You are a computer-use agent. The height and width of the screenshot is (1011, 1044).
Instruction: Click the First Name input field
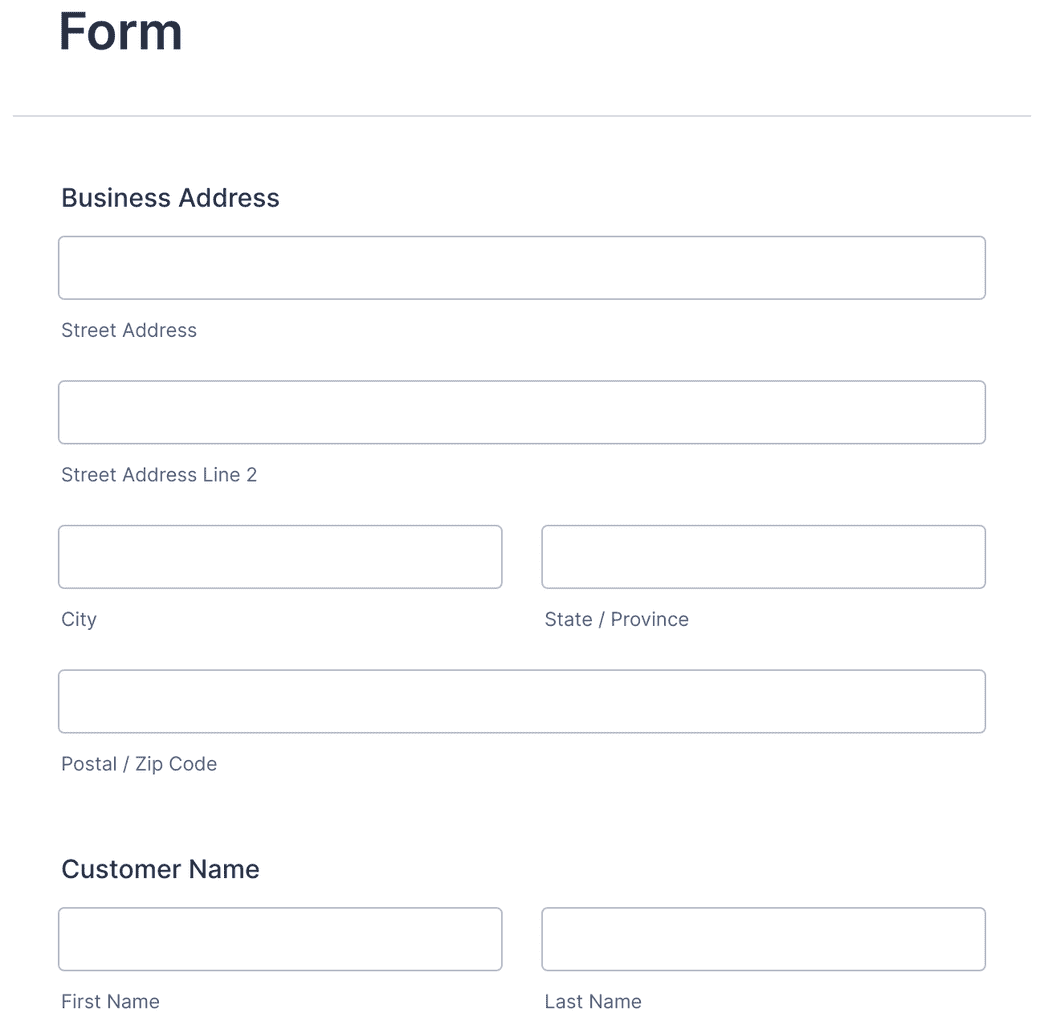280,939
